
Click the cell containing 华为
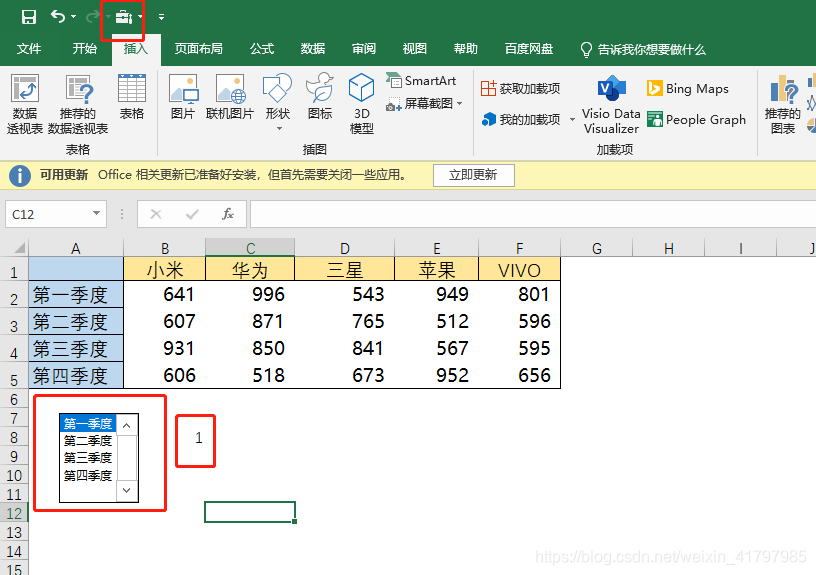[250, 270]
